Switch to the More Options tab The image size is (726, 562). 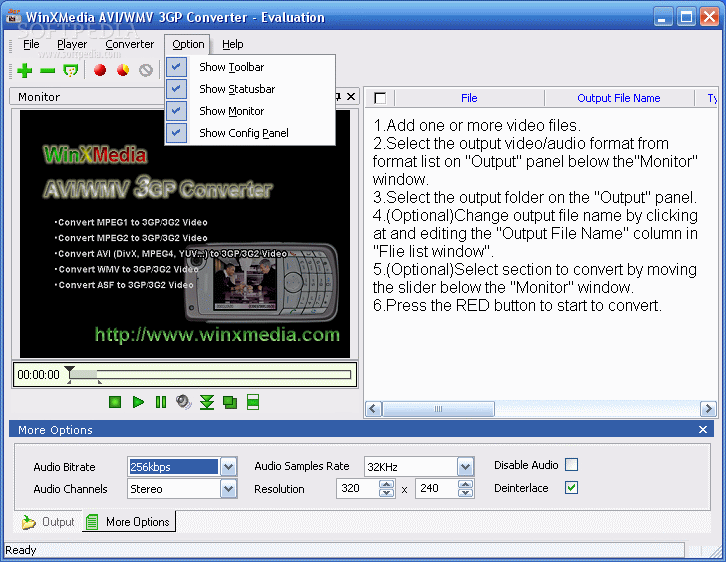tap(129, 521)
